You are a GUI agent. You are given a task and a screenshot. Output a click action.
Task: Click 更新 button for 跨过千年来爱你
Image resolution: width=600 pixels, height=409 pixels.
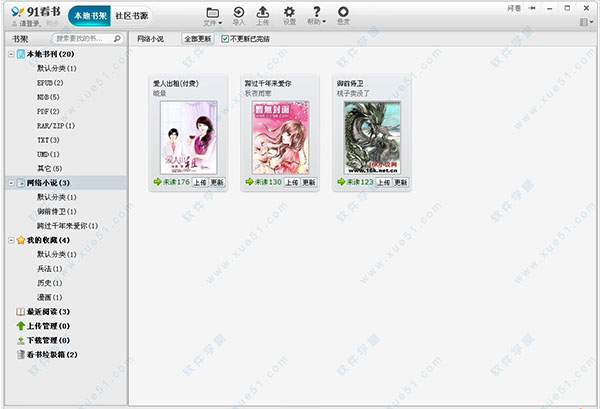[309, 183]
